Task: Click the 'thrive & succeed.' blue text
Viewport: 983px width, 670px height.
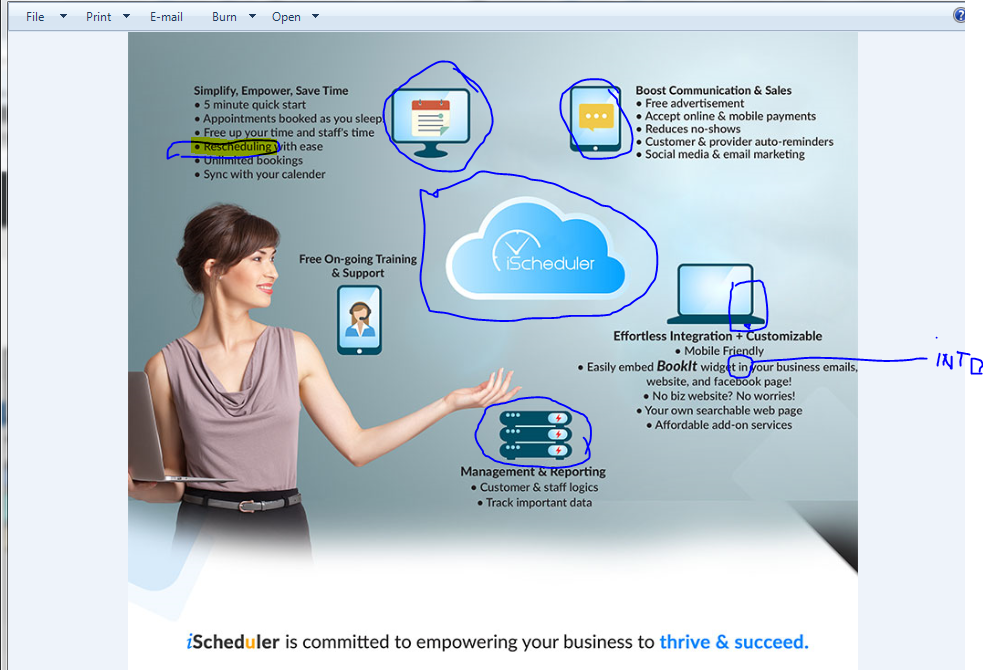Action: (734, 642)
